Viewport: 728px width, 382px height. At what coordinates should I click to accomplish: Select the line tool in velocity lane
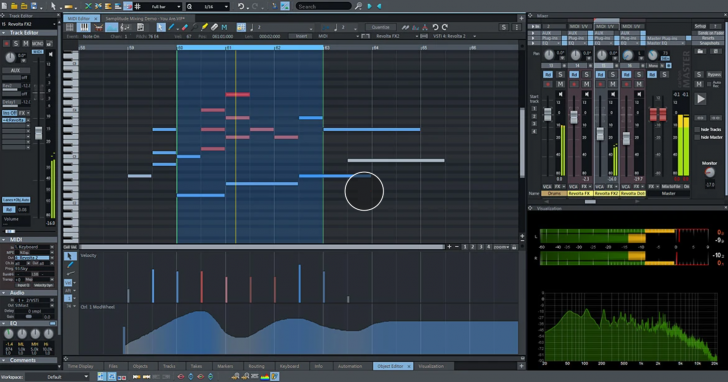pos(70,274)
